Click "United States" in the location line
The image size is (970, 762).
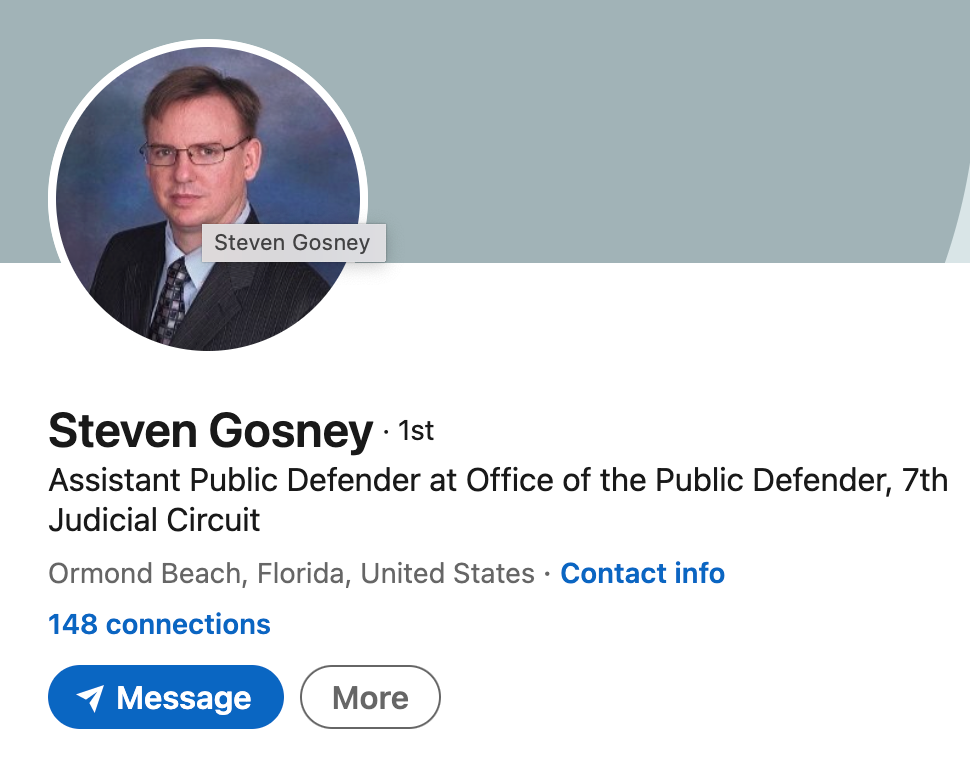447,574
